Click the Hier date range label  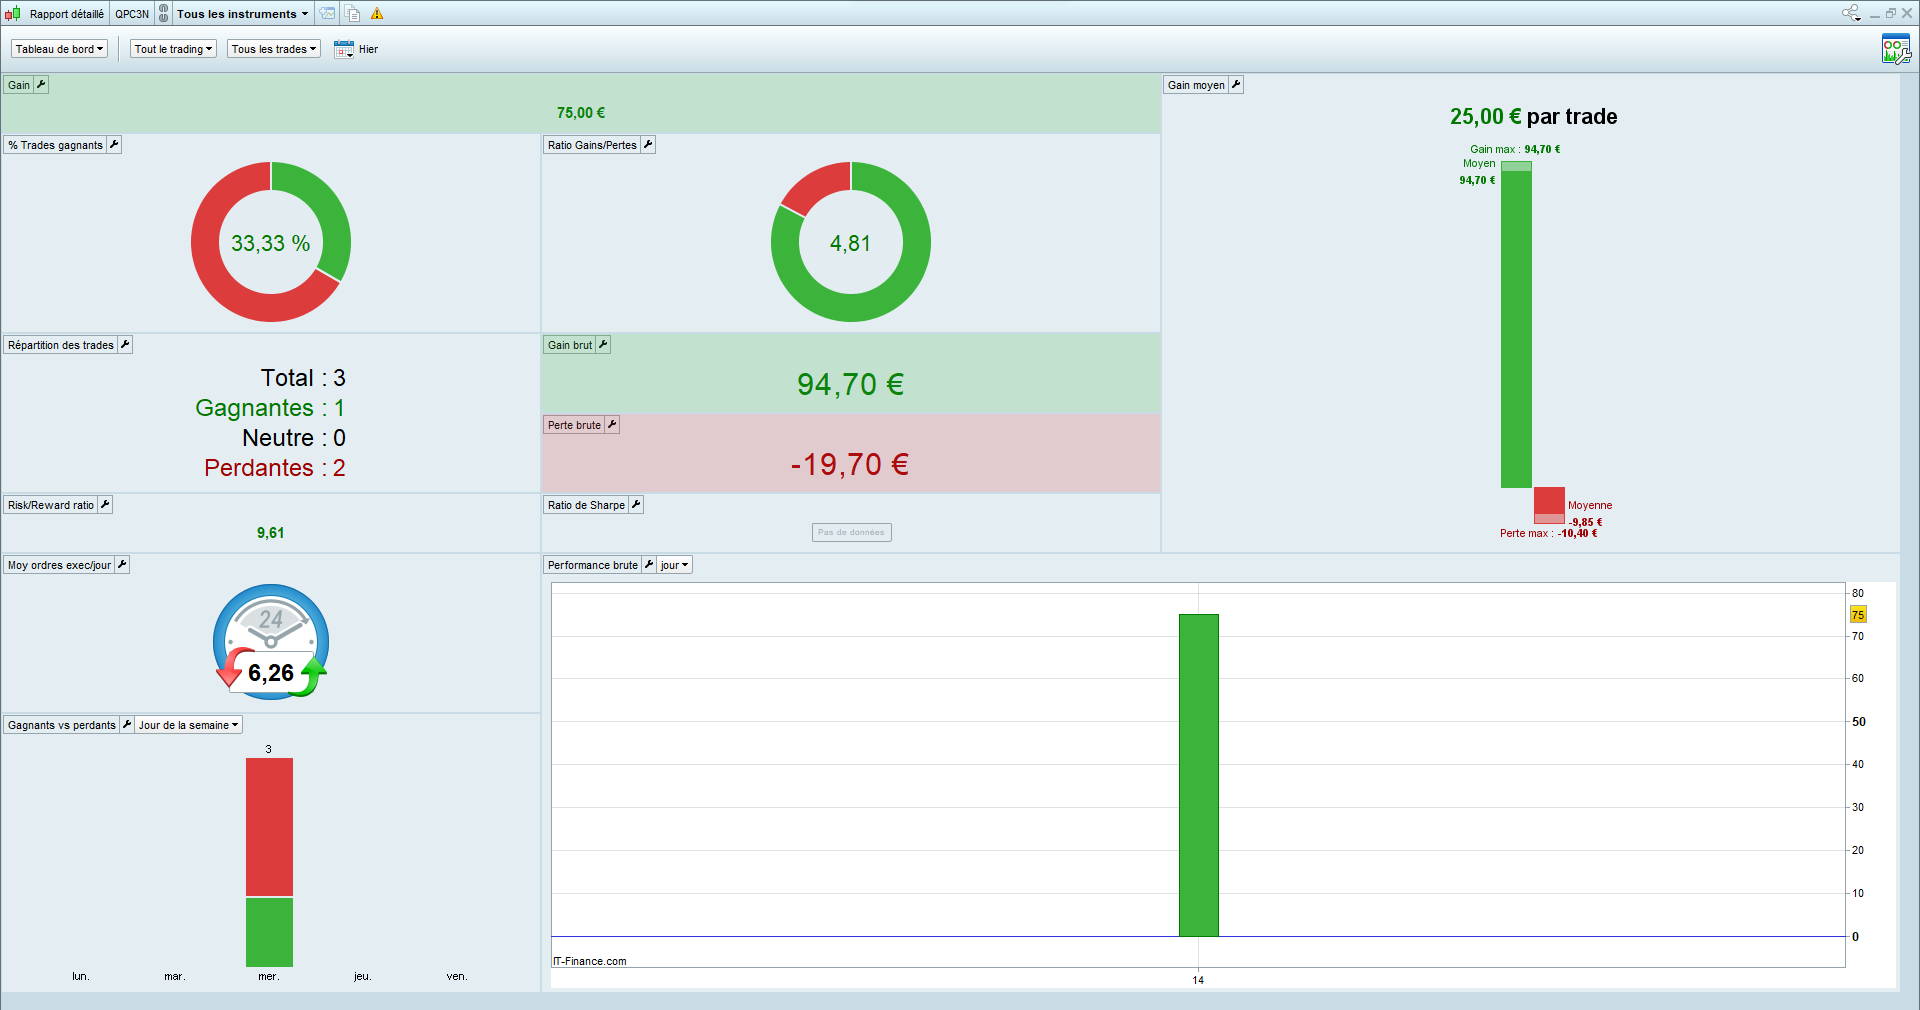(x=369, y=49)
